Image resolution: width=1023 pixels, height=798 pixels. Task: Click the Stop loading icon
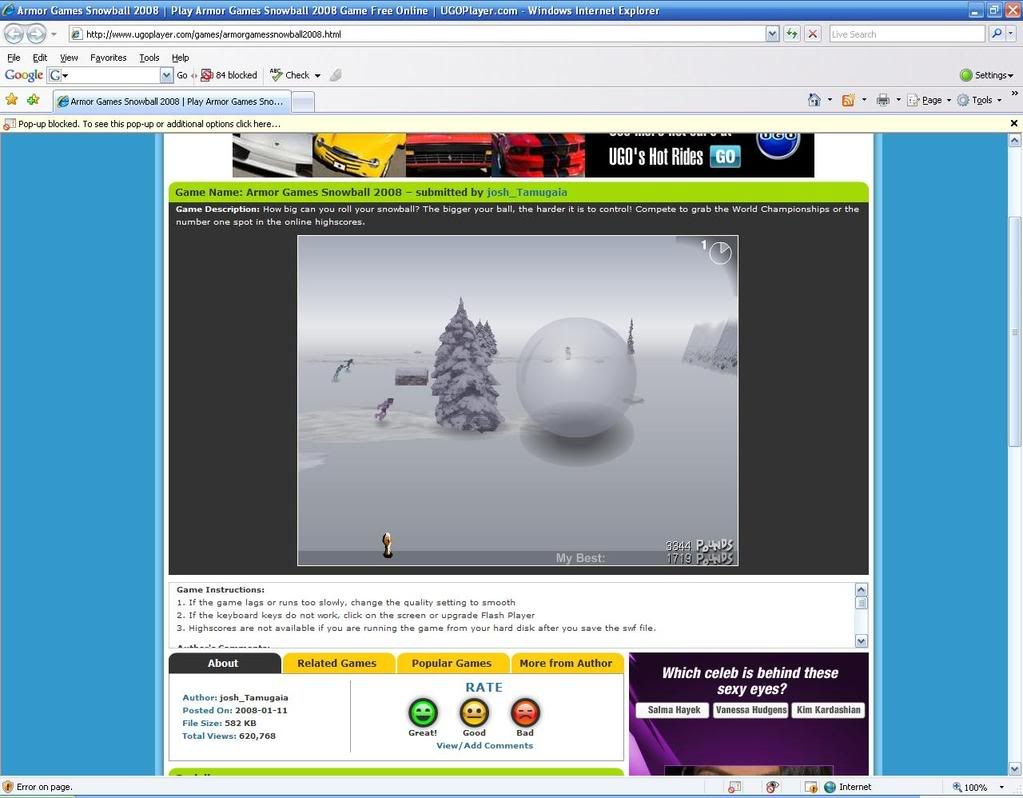[x=813, y=34]
